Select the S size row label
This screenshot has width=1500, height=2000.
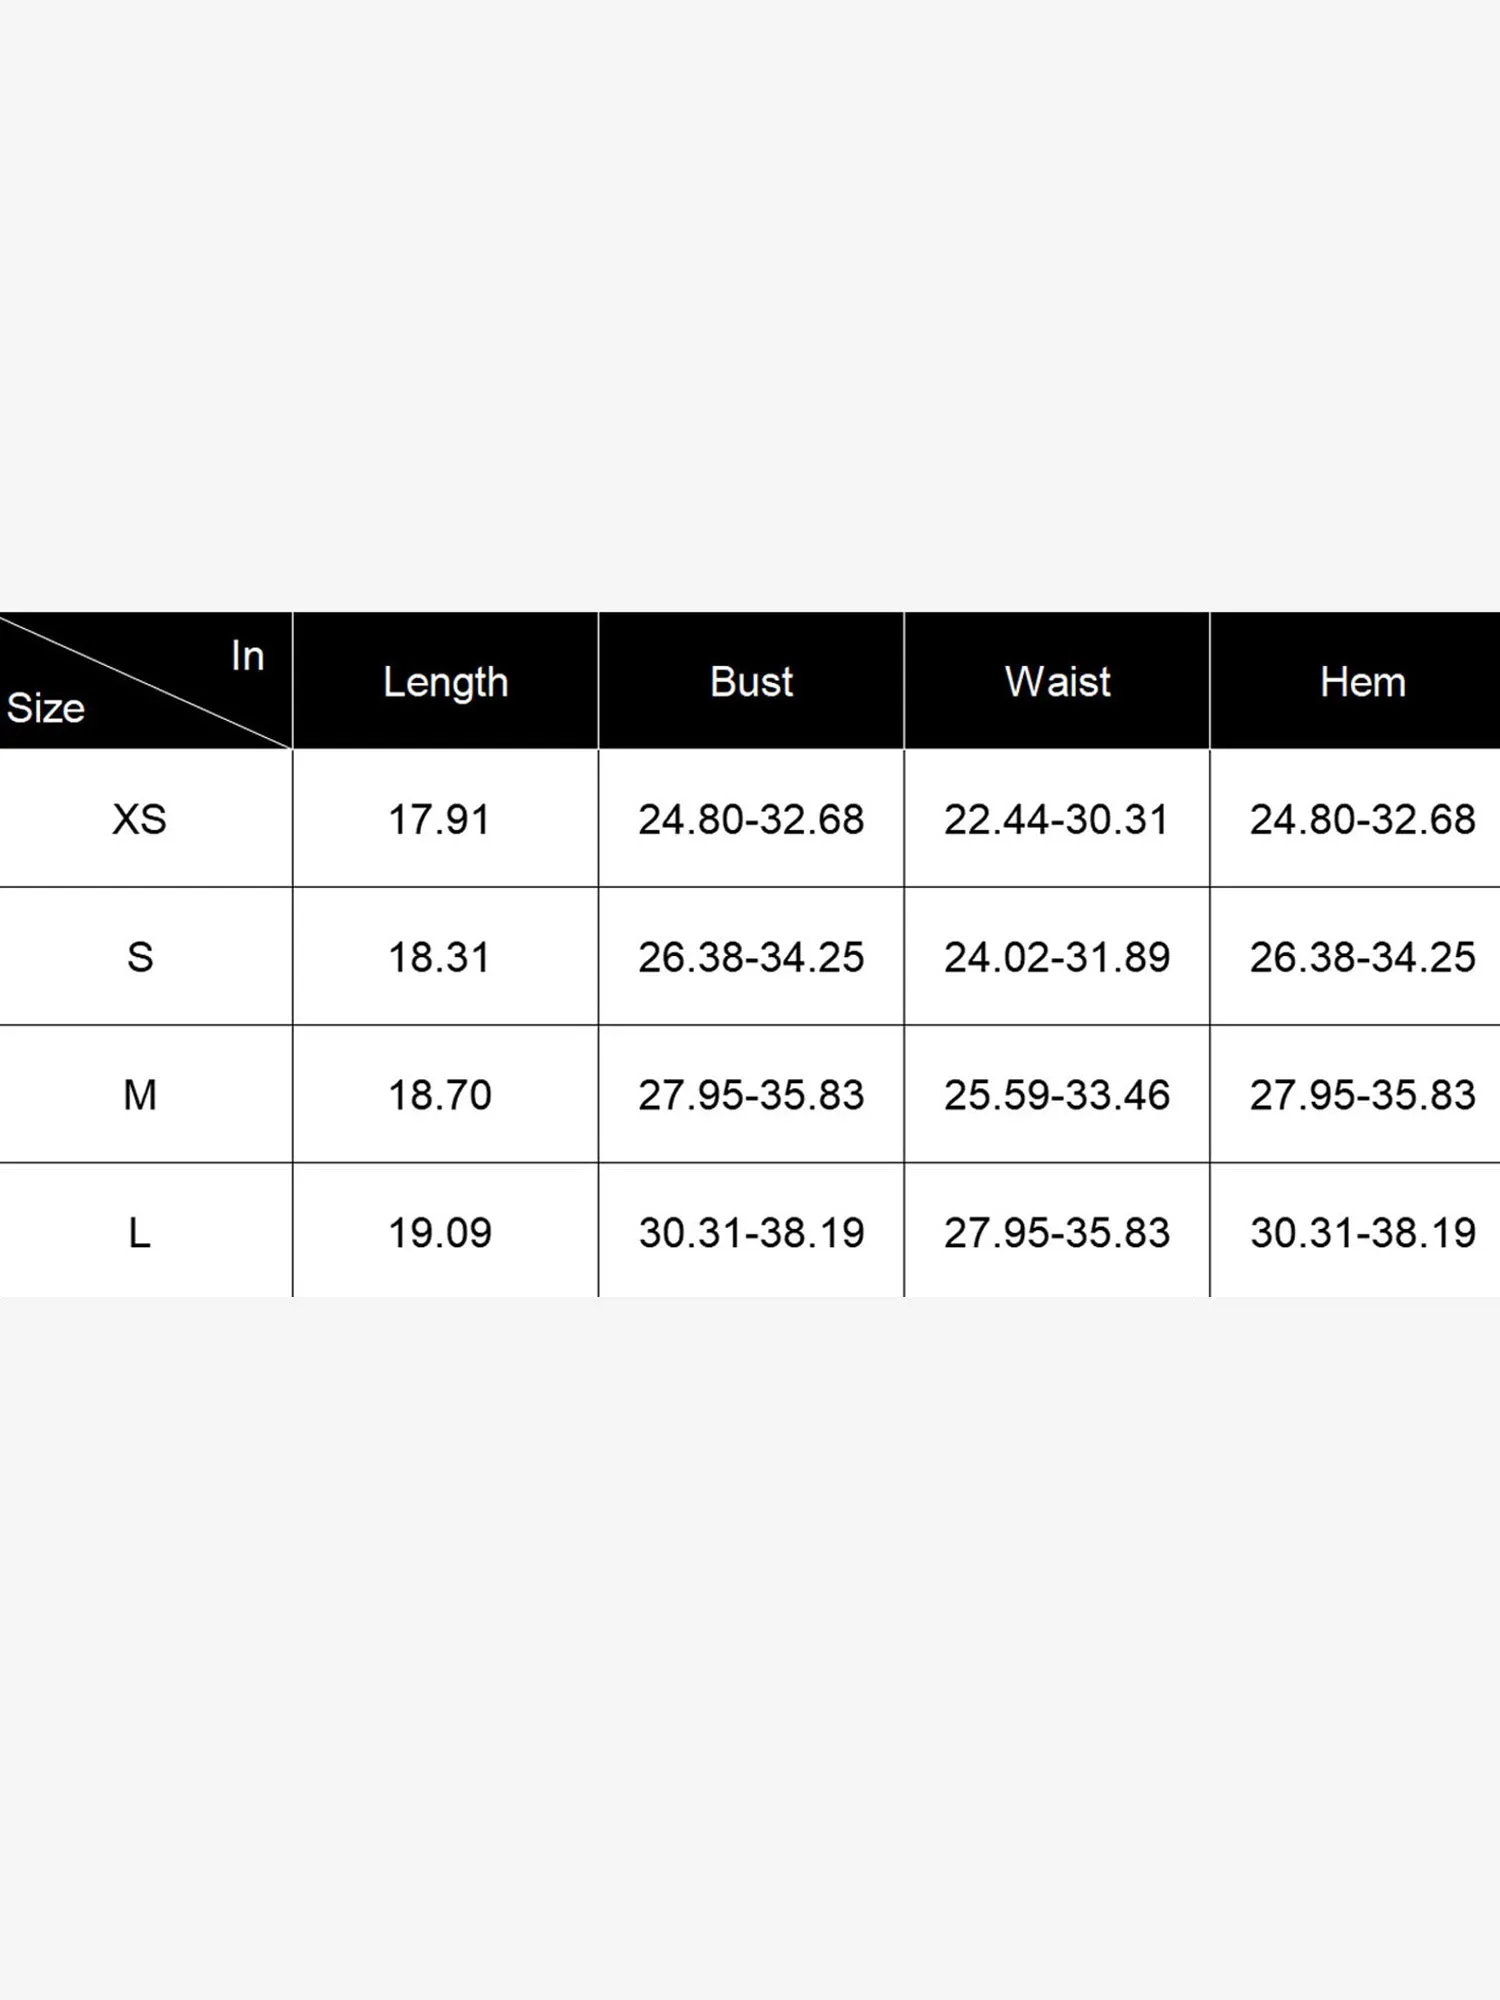[x=140, y=957]
